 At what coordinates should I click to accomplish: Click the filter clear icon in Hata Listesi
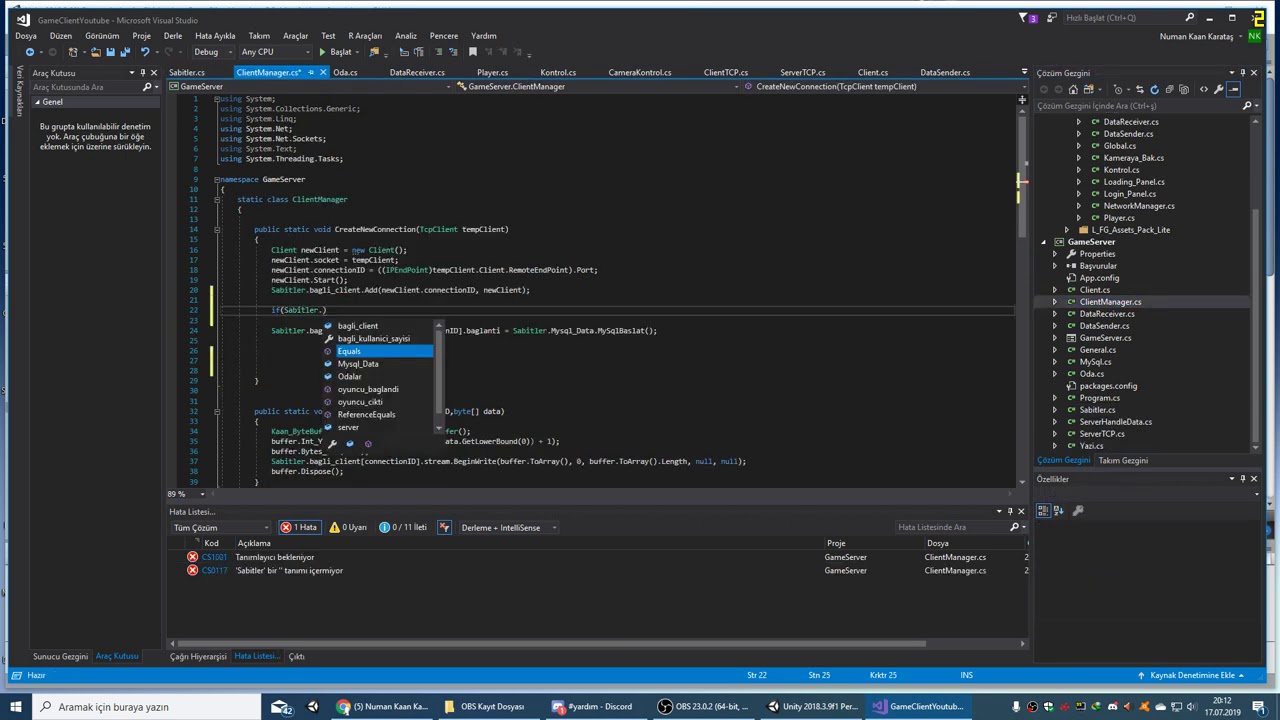point(444,527)
